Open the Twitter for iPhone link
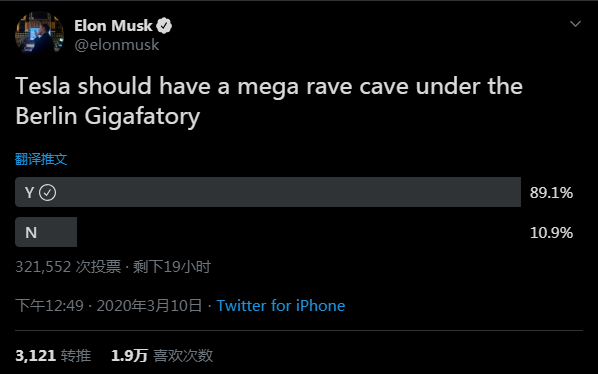 281,306
